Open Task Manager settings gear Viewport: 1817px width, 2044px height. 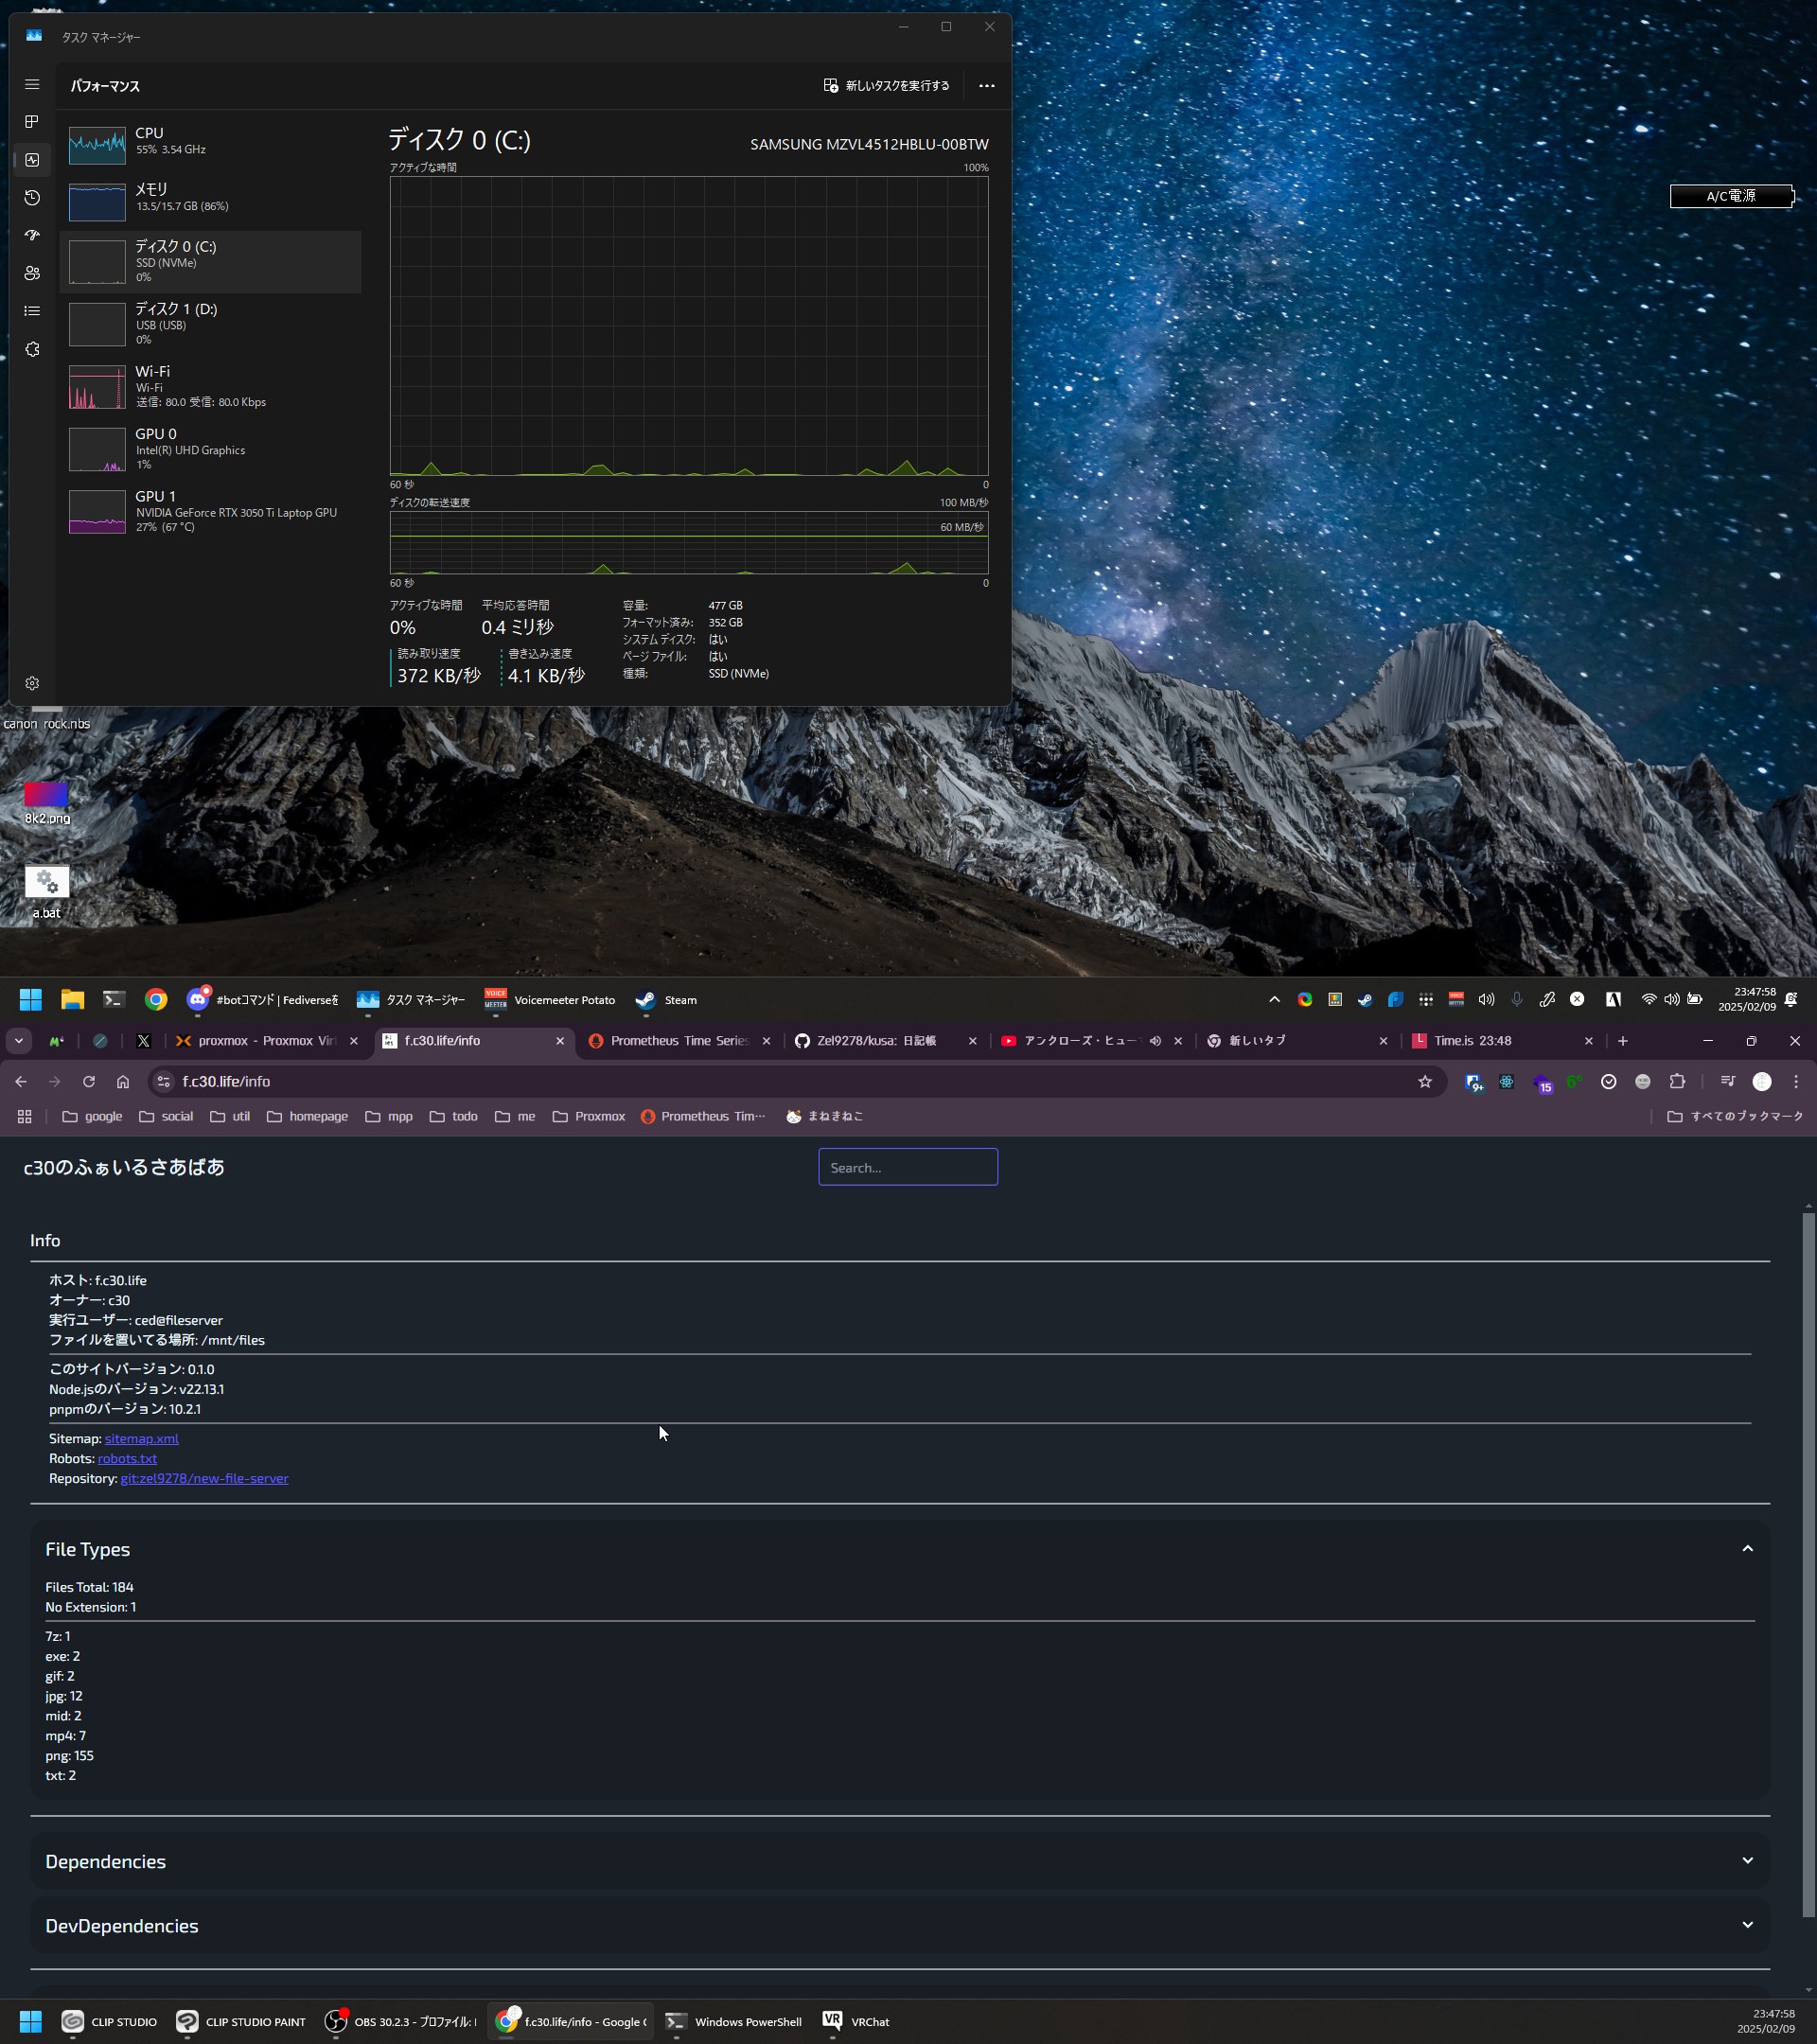click(32, 683)
